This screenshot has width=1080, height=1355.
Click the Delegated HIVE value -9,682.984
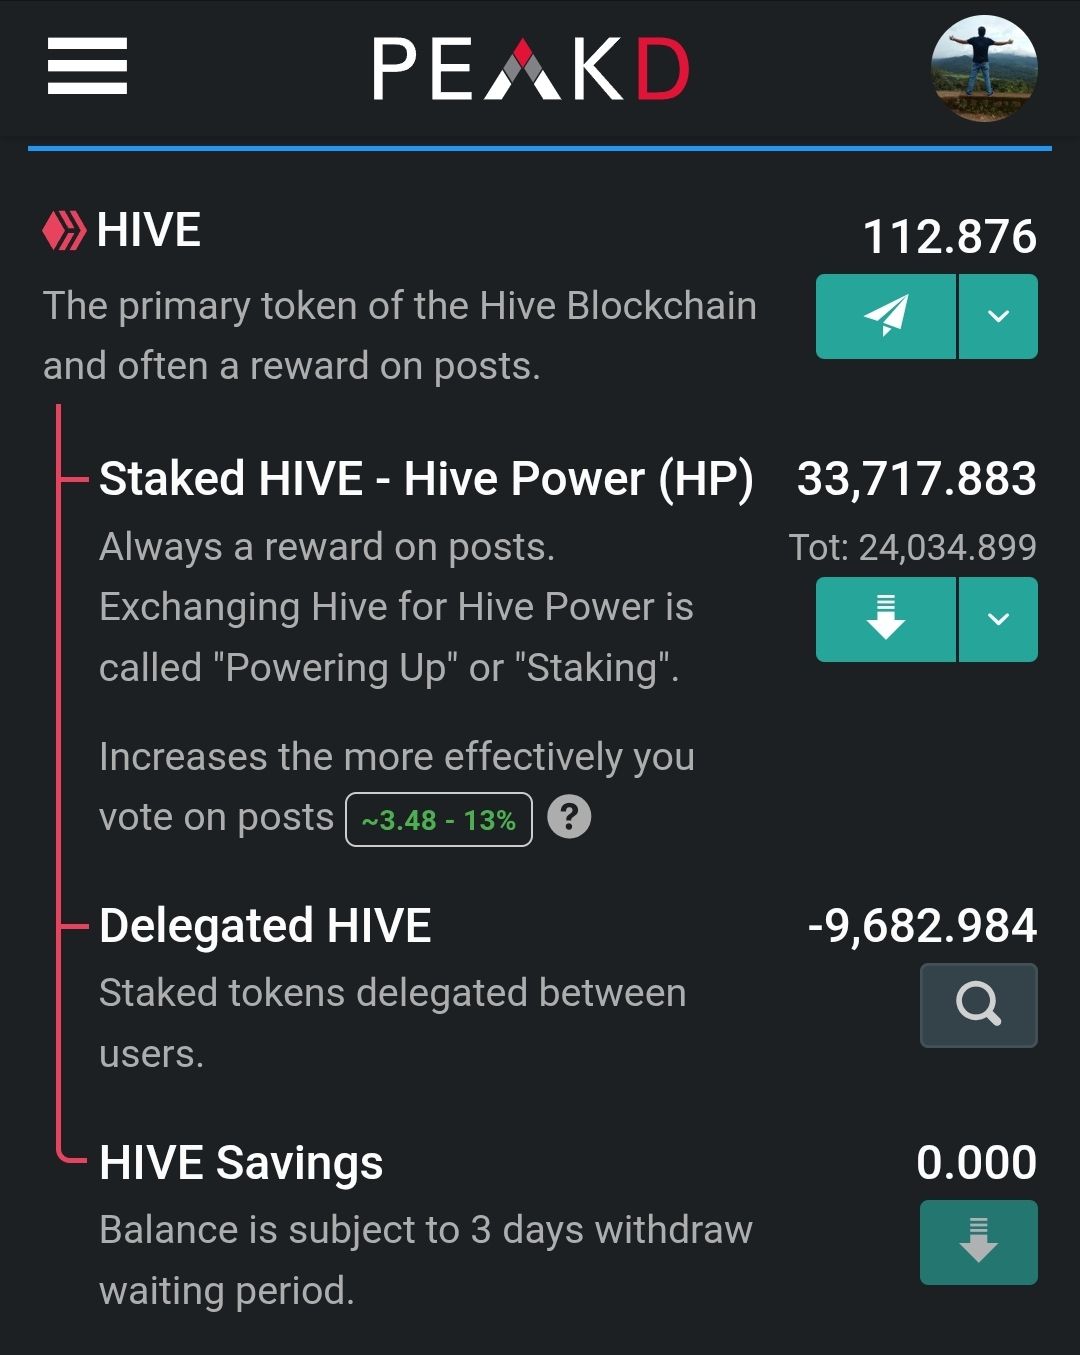[x=922, y=925]
